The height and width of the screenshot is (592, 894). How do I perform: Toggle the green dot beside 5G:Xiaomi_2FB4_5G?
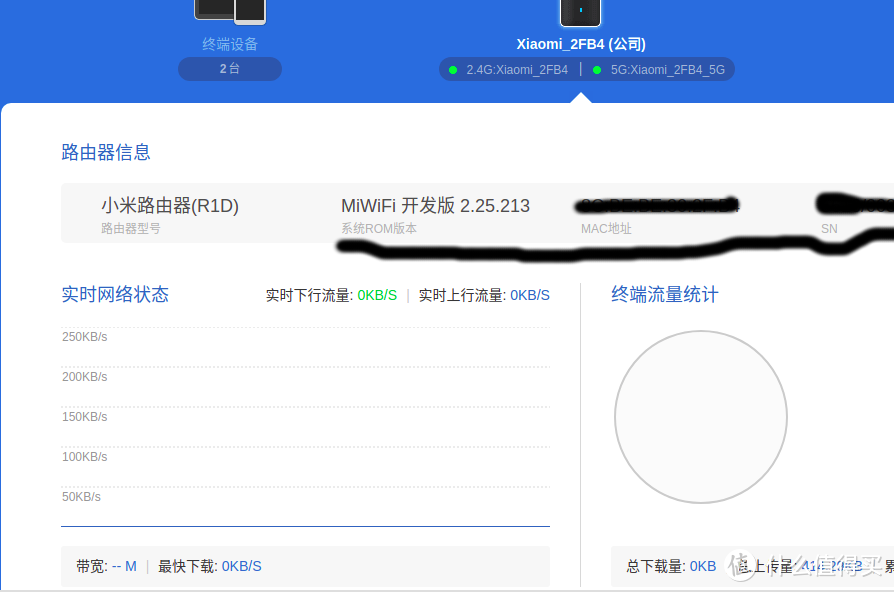pyautogui.click(x=597, y=70)
